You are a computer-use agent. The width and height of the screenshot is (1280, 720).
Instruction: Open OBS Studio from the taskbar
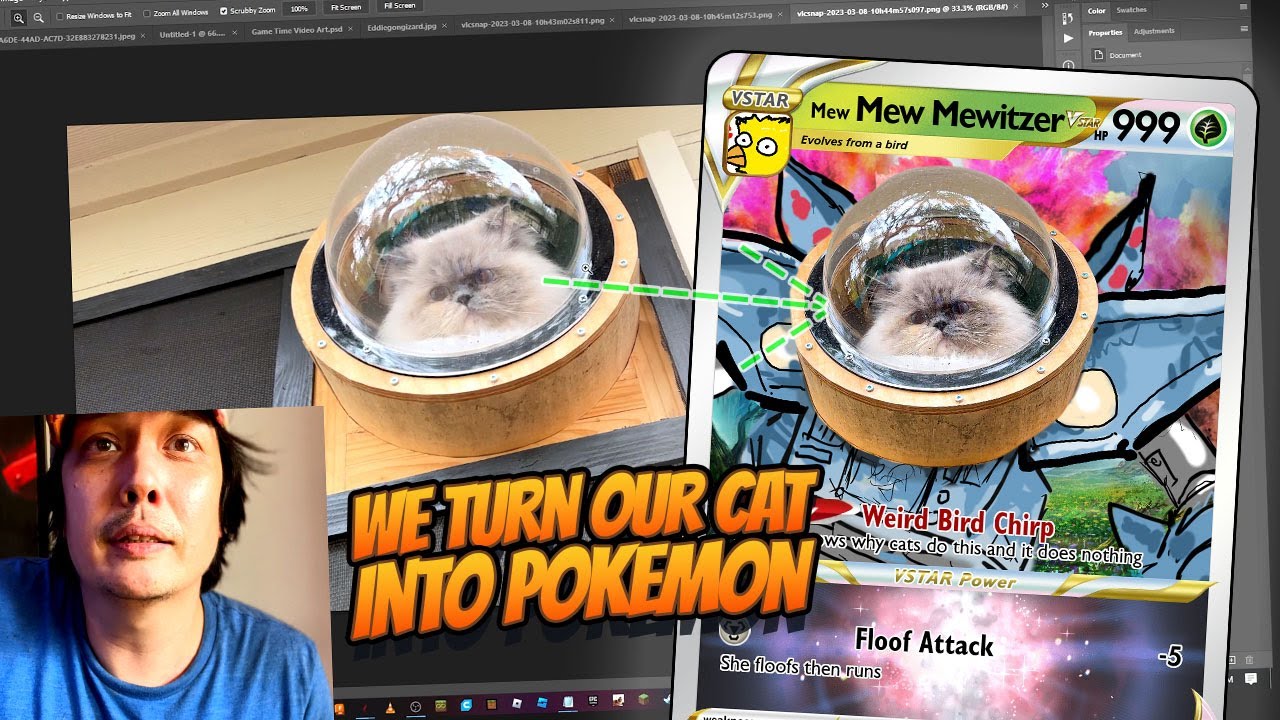pyautogui.click(x=416, y=706)
